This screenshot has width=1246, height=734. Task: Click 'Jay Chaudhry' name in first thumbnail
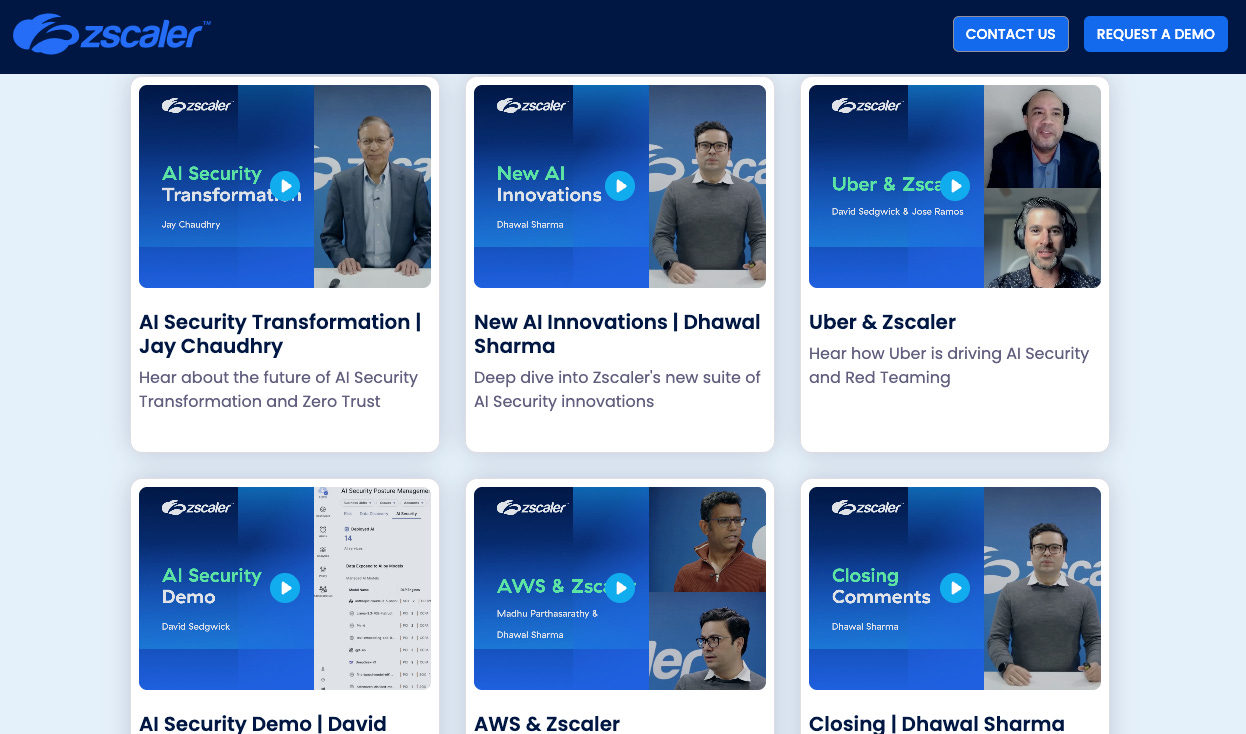pyautogui.click(x=191, y=225)
